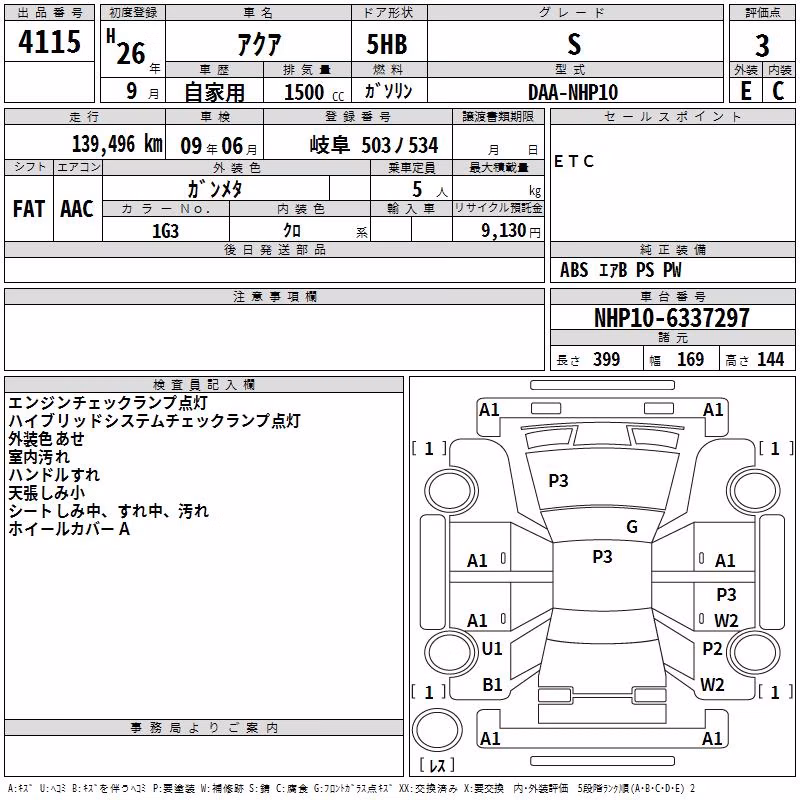The image size is (800, 800).
Task: Select the U1 dent mark
Action: (x=492, y=649)
